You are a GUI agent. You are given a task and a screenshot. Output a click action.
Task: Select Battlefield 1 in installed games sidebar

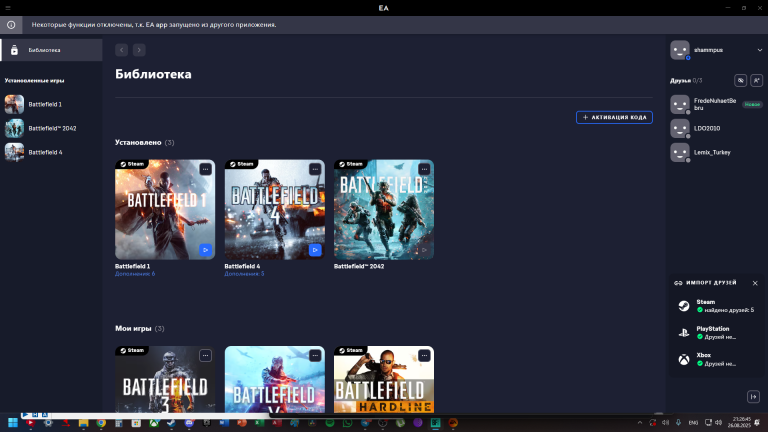(x=51, y=104)
